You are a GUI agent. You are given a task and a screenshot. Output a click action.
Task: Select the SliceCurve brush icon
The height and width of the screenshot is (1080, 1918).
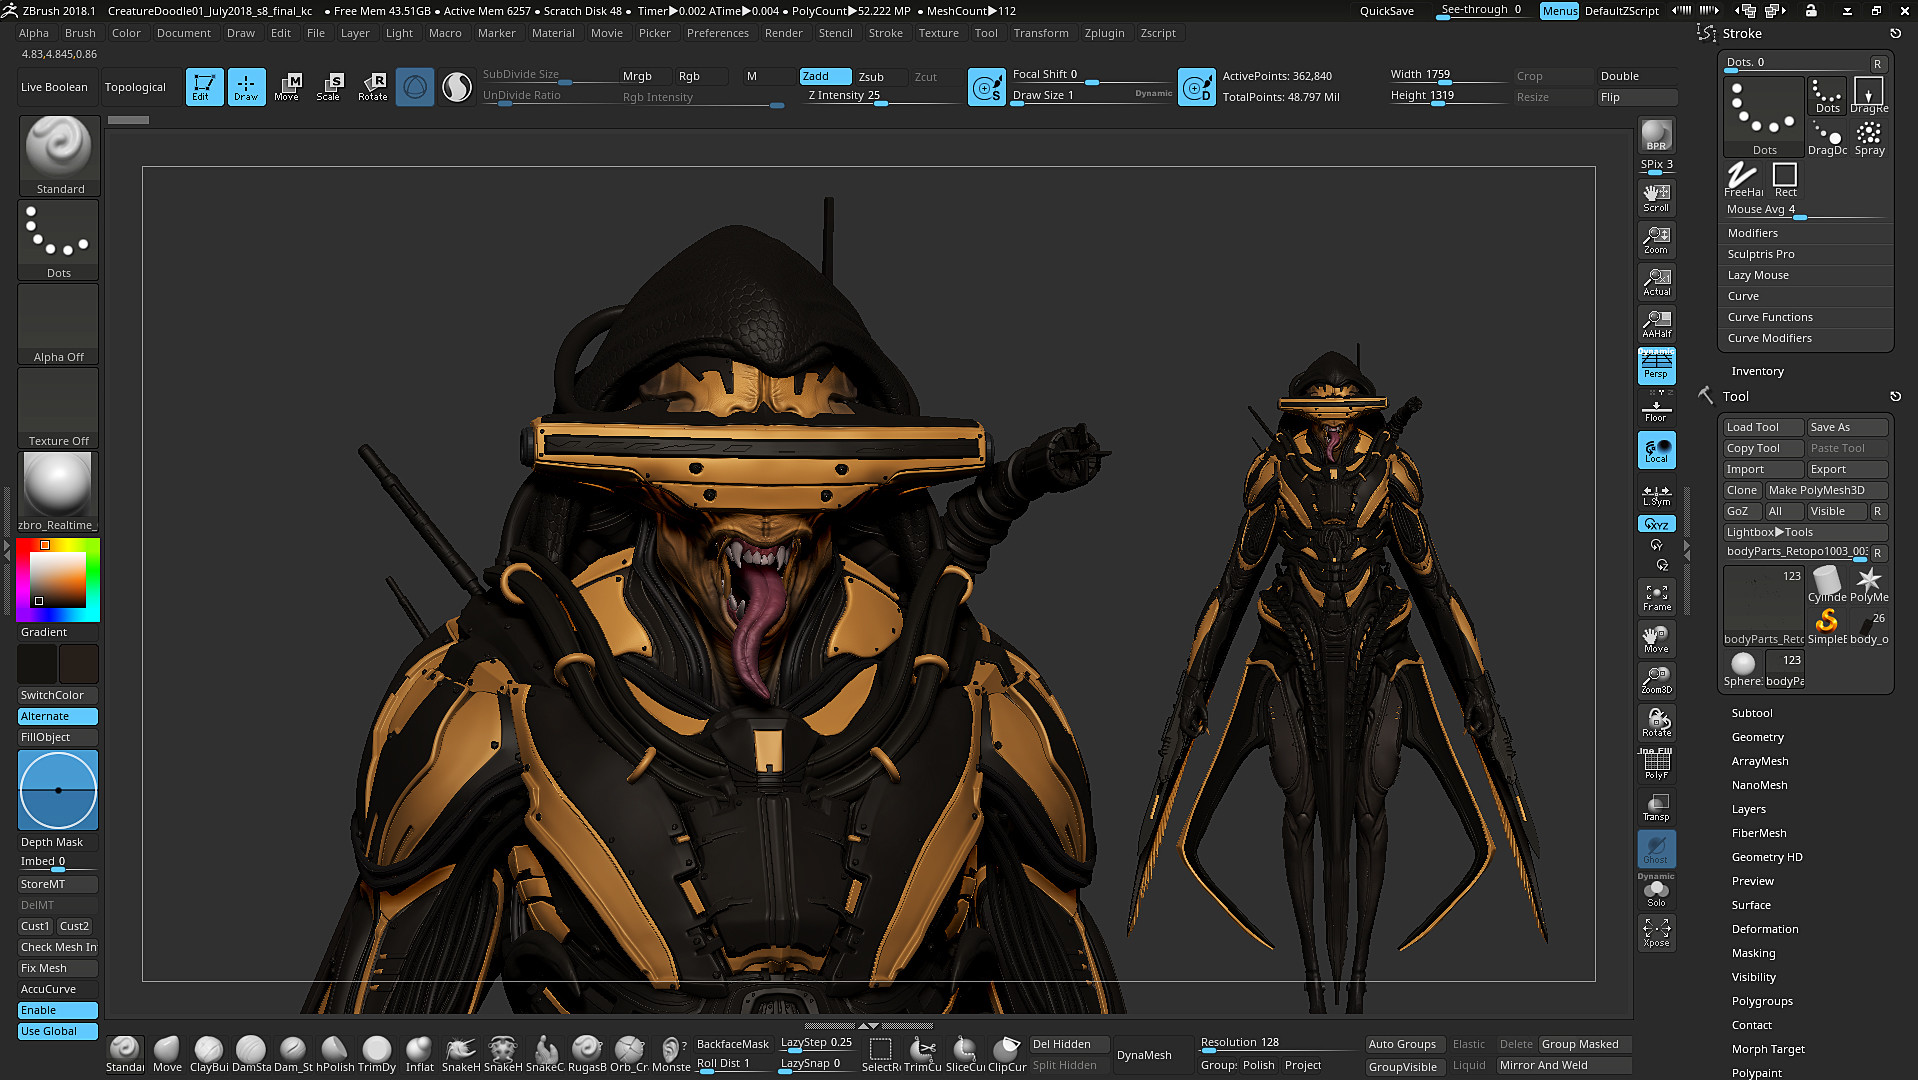pos(965,1054)
